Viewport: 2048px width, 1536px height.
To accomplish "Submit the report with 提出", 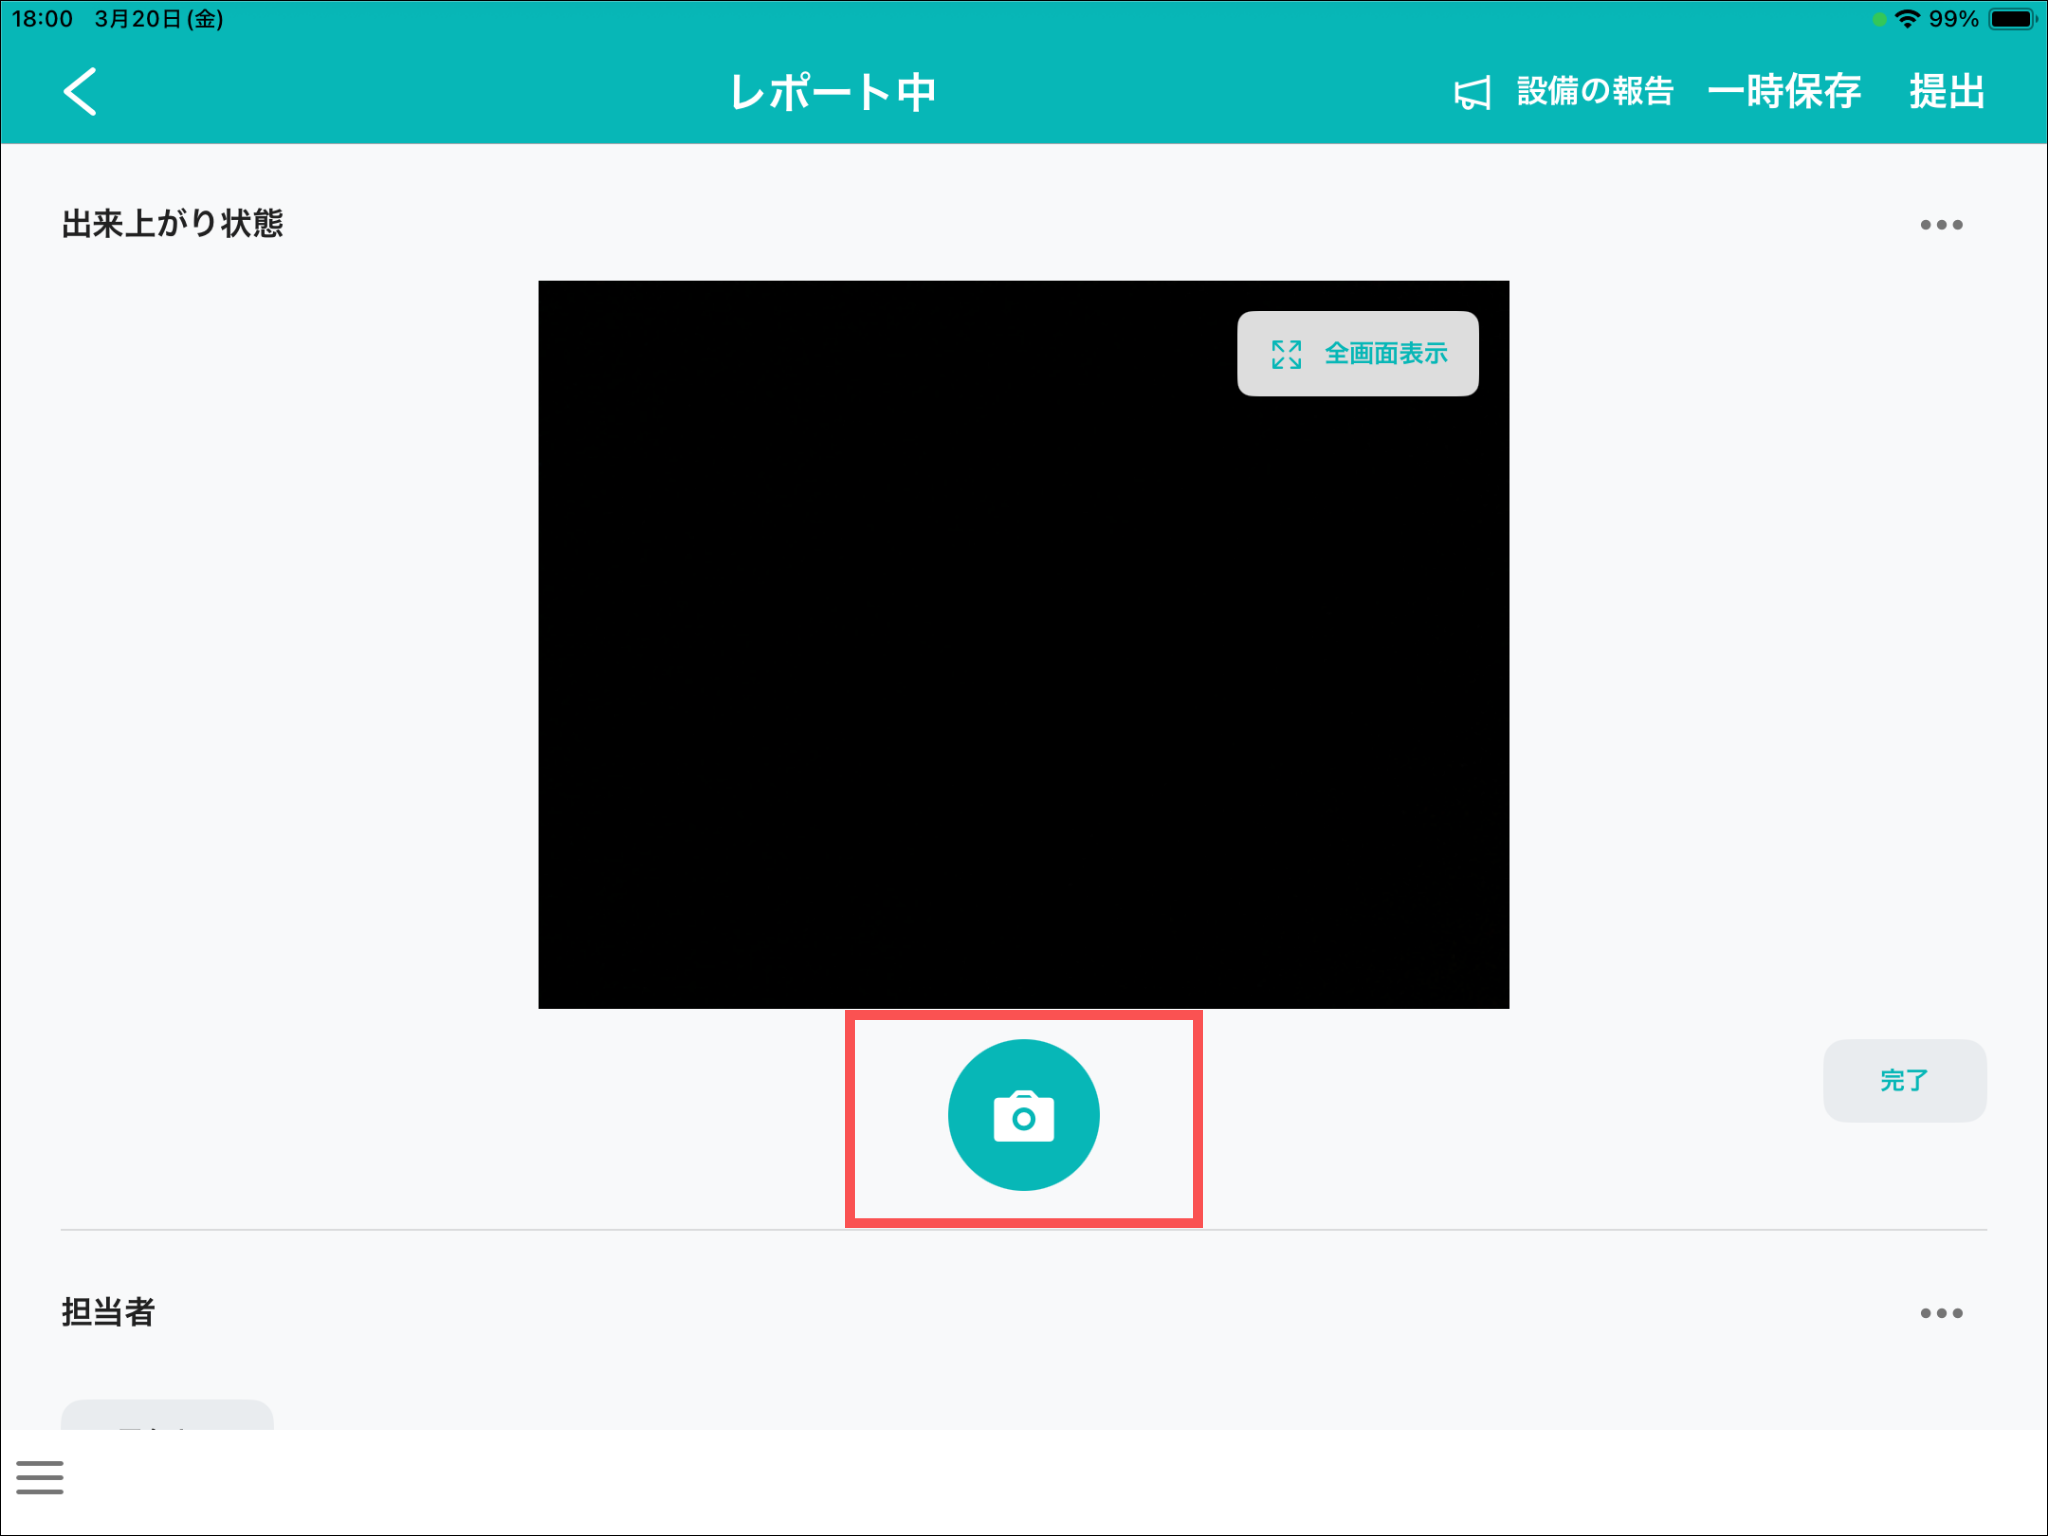I will [x=1946, y=92].
